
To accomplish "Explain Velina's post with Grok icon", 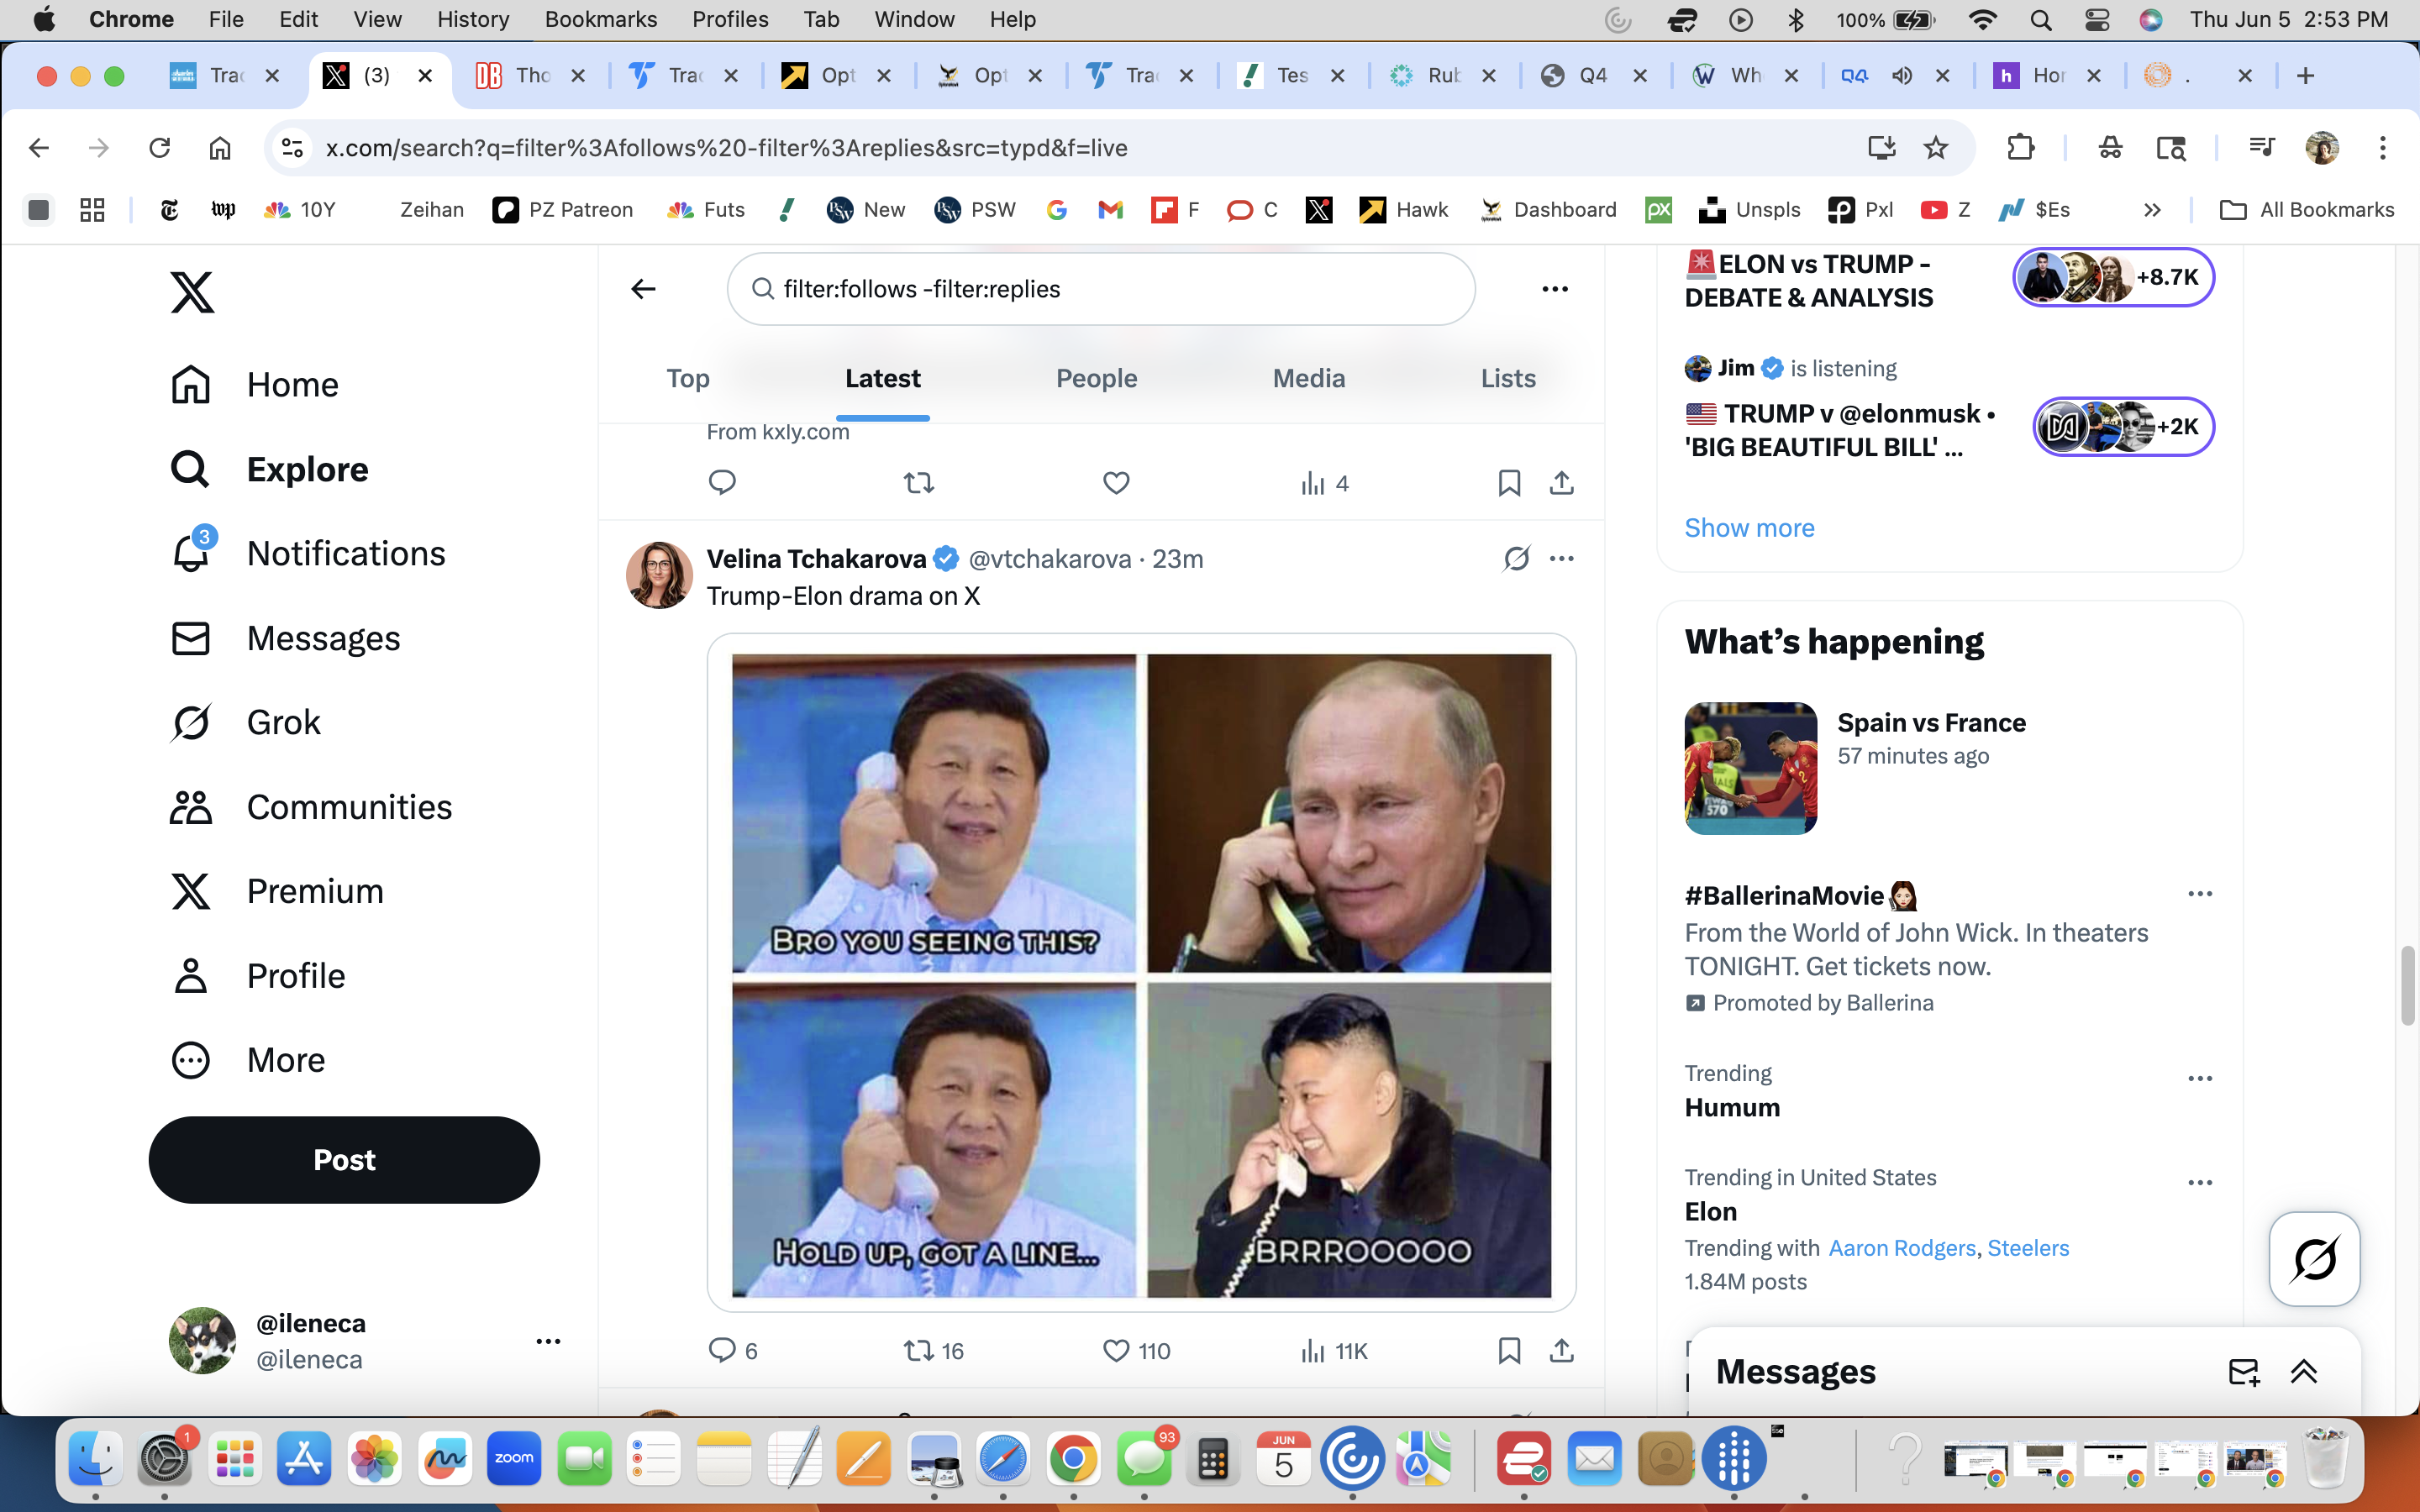I will click(1516, 558).
